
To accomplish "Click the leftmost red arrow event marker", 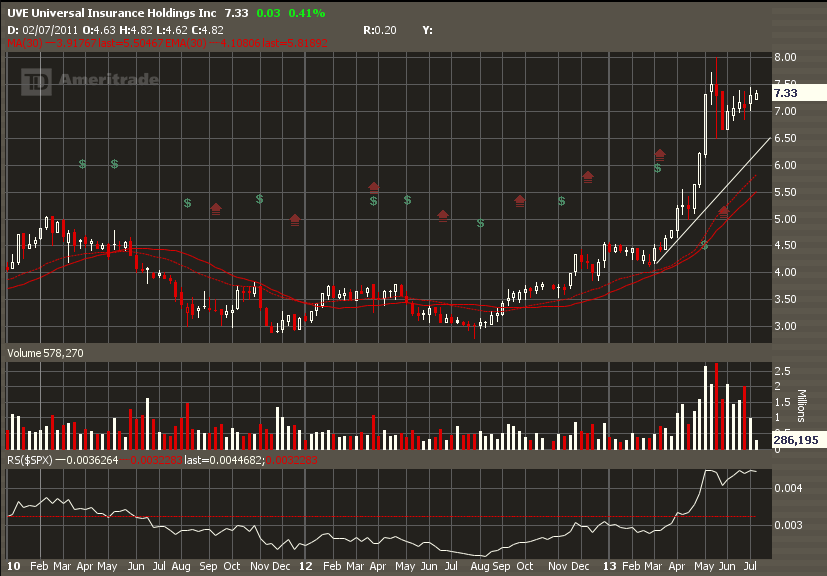I will tap(216, 208).
